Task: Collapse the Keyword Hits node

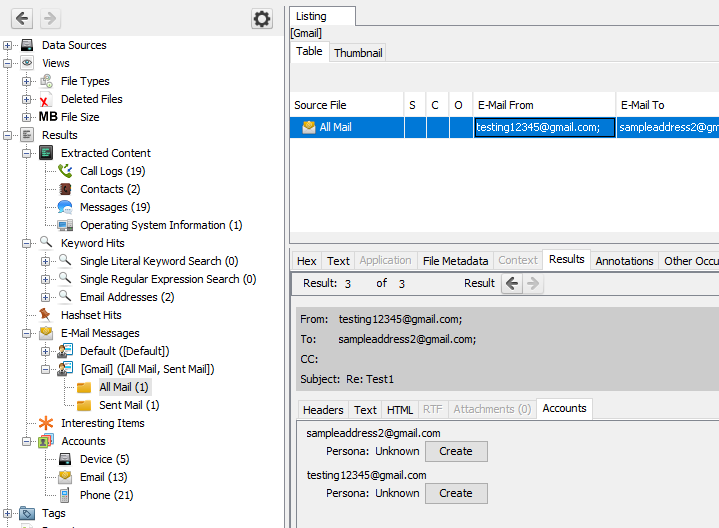Action: (27, 243)
